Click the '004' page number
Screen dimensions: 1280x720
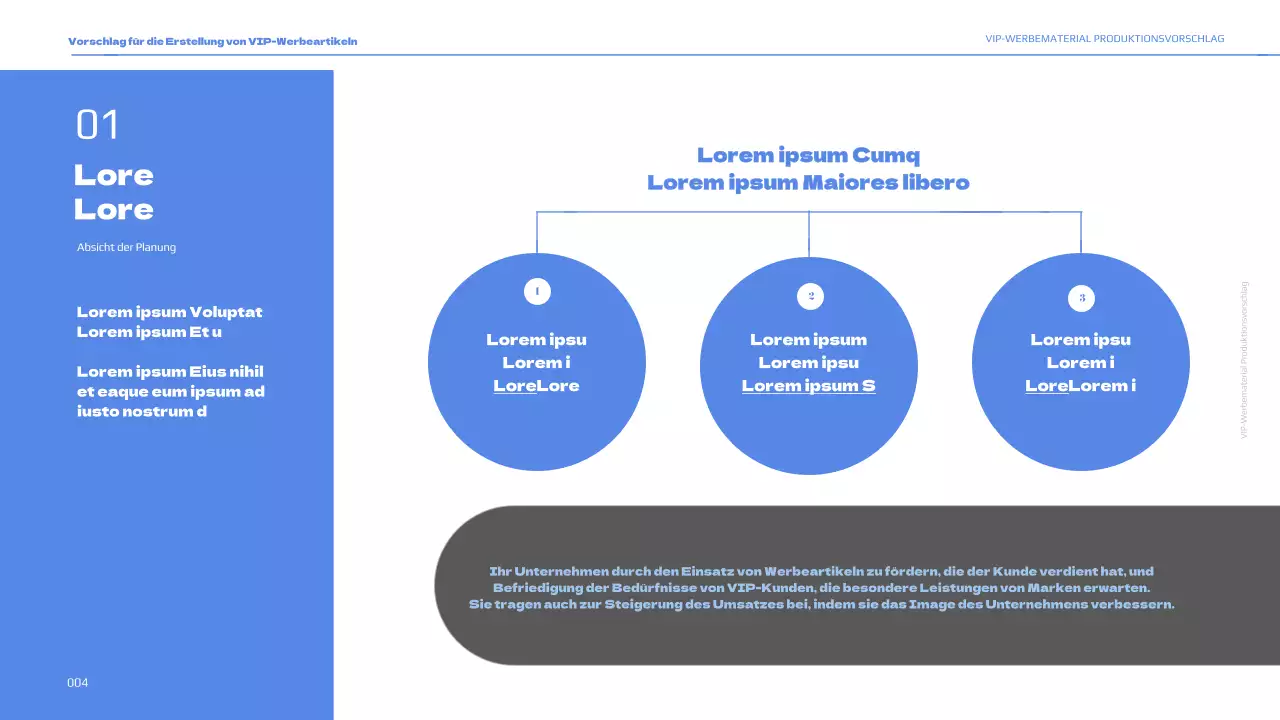[78, 683]
